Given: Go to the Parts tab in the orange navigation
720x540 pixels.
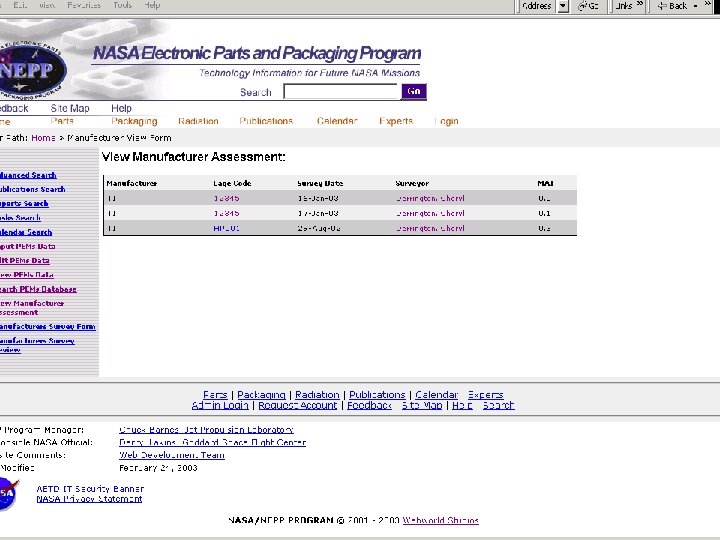Looking at the screenshot, I should click(62, 121).
